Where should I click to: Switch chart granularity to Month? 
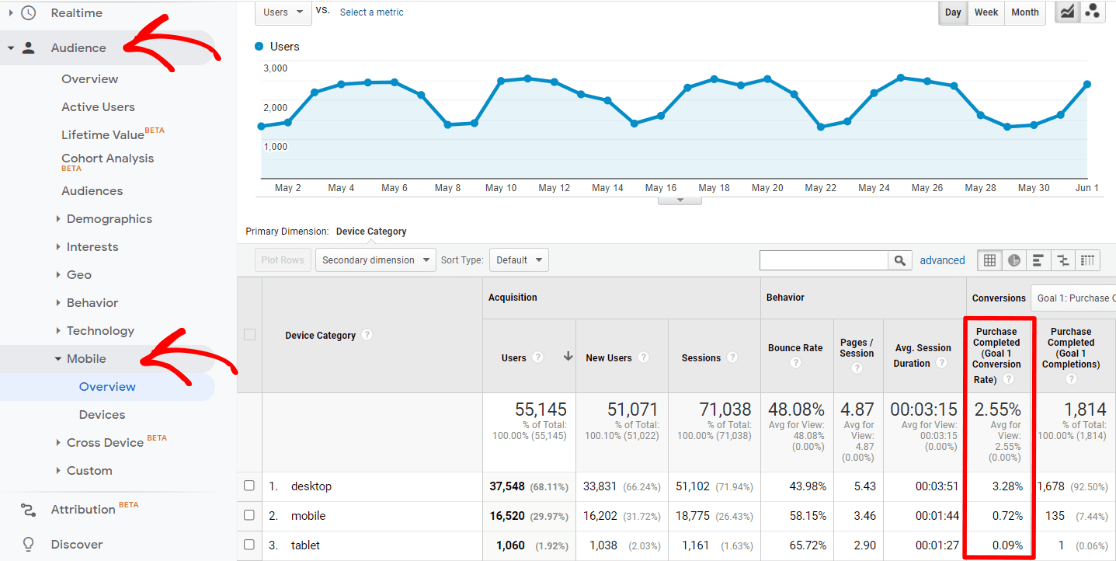[x=1025, y=12]
